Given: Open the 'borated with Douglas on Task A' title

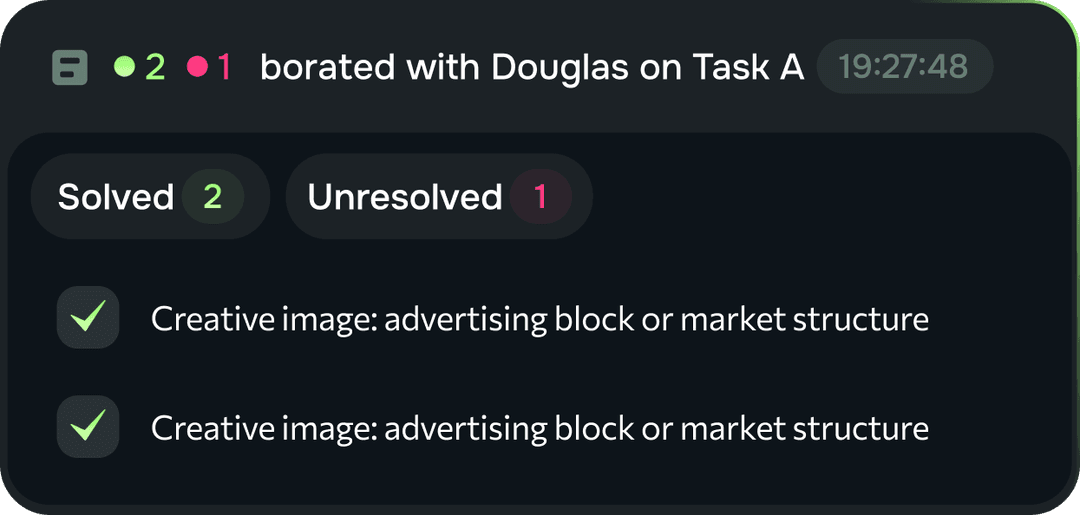Looking at the screenshot, I should tap(531, 67).
